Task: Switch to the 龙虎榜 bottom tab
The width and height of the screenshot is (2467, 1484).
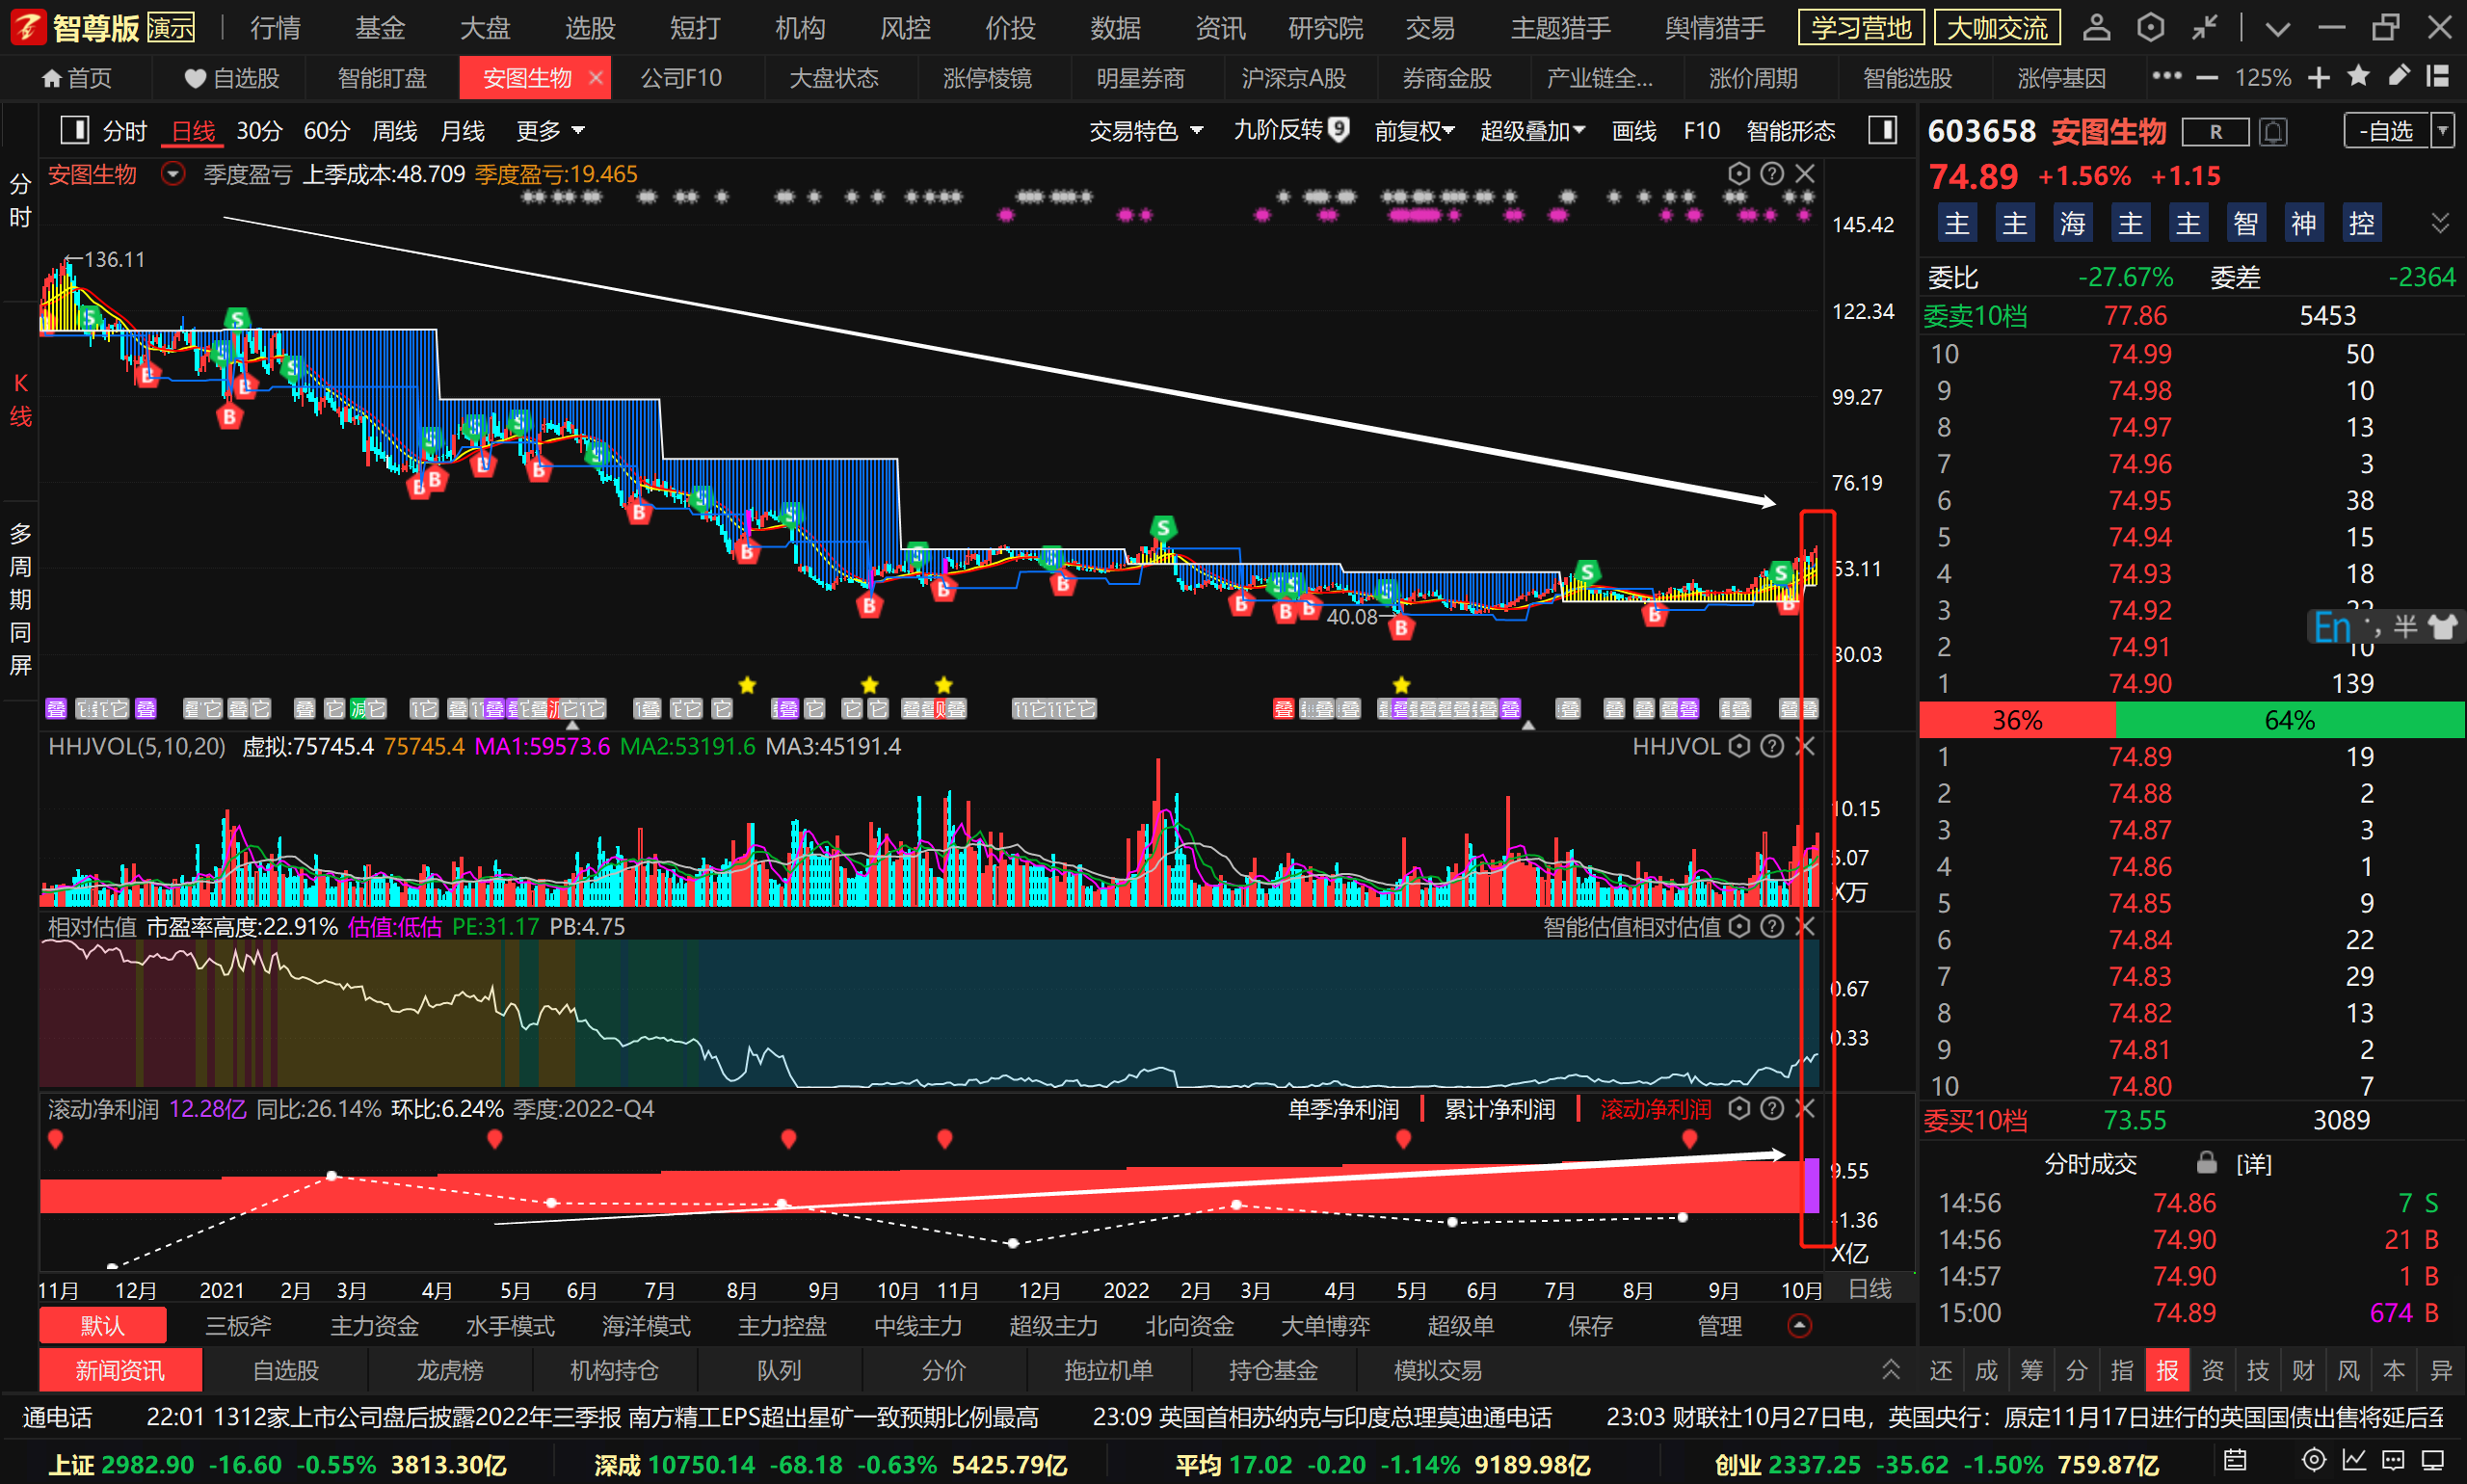Action: click(450, 1370)
